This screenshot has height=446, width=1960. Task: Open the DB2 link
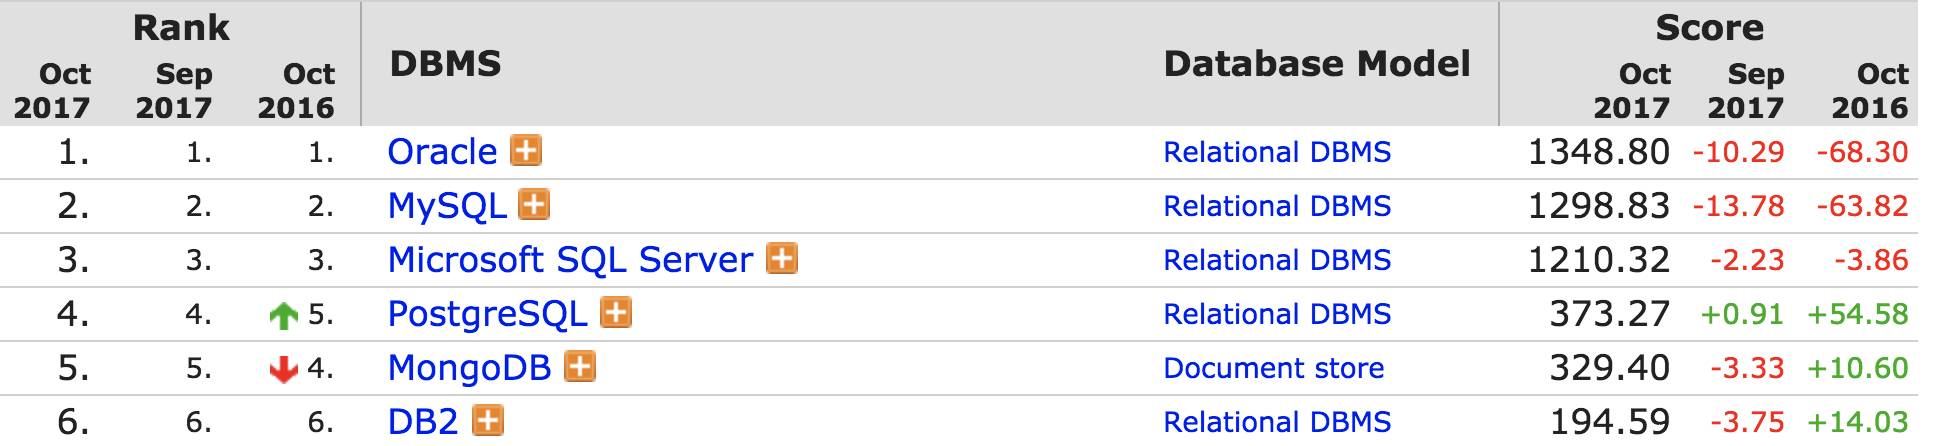(423, 422)
